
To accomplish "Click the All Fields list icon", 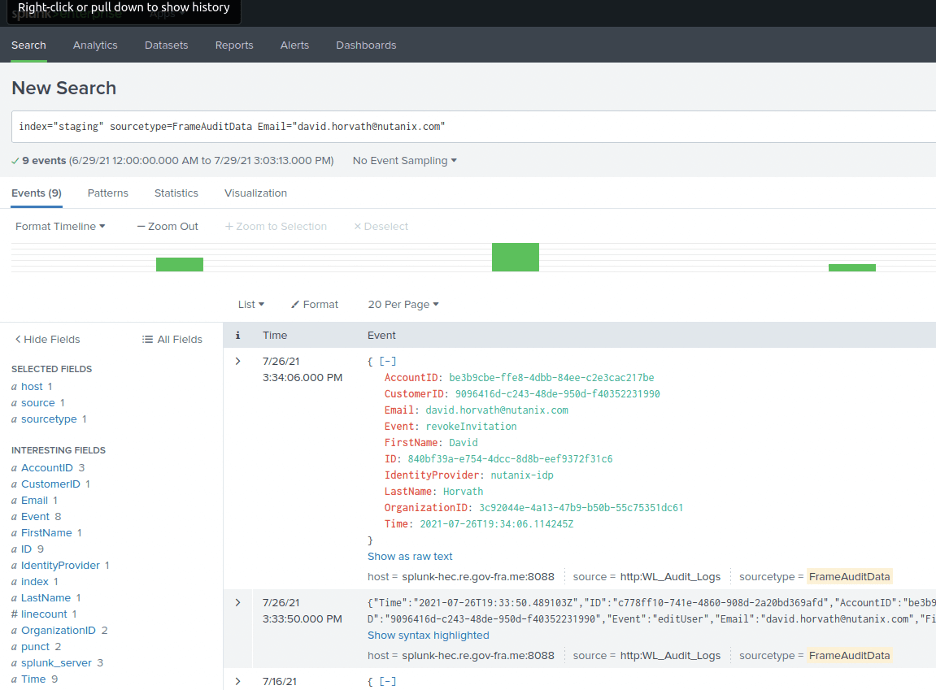I will tap(148, 340).
